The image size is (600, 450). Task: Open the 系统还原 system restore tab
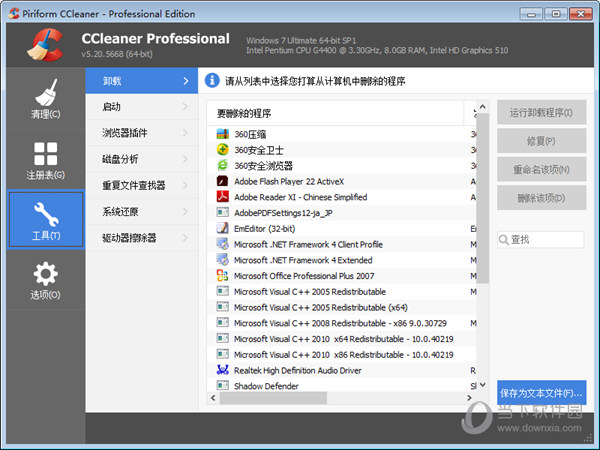point(142,212)
